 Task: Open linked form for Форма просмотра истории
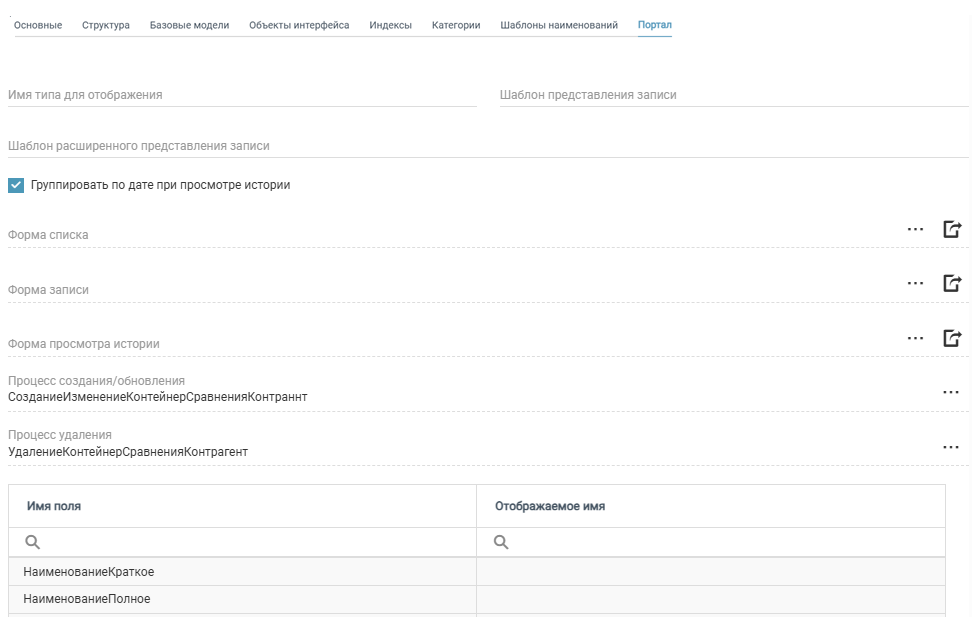(952, 338)
